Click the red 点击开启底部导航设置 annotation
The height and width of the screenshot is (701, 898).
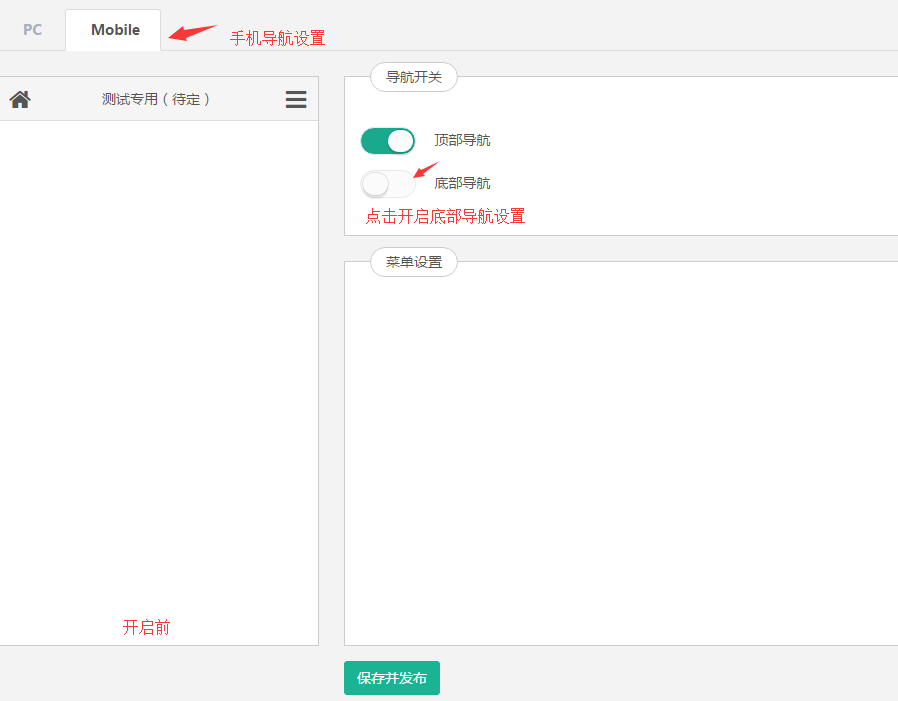(445, 216)
